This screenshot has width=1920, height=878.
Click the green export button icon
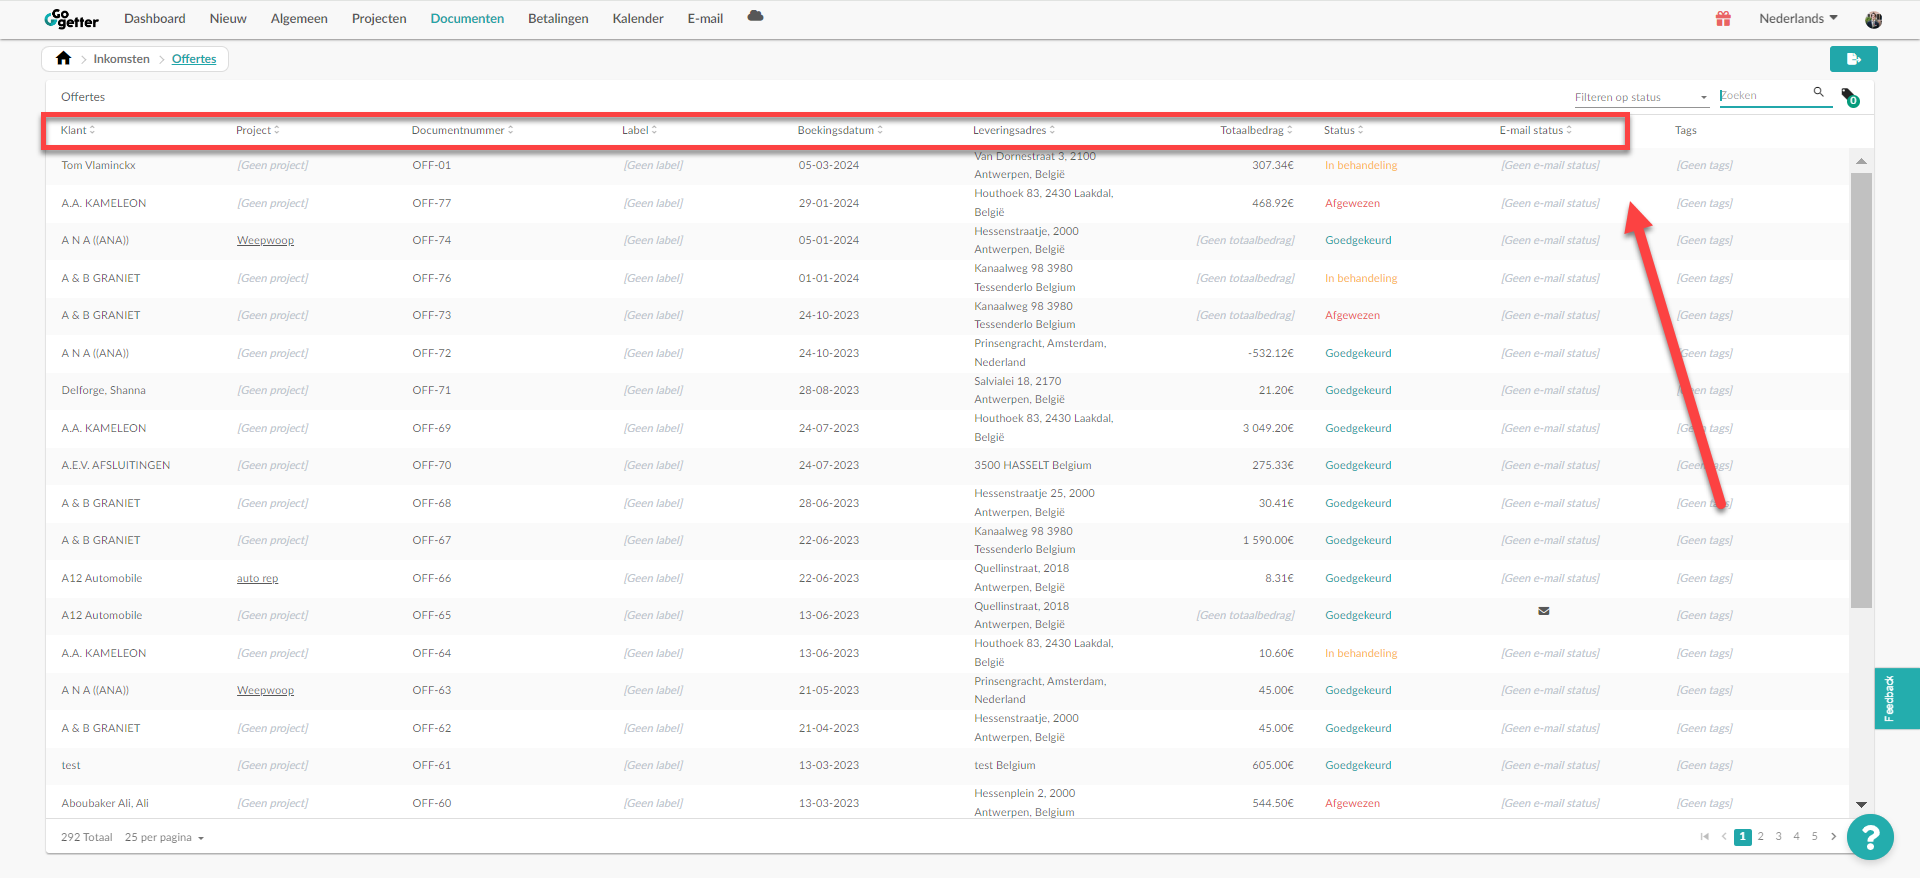1853,59
